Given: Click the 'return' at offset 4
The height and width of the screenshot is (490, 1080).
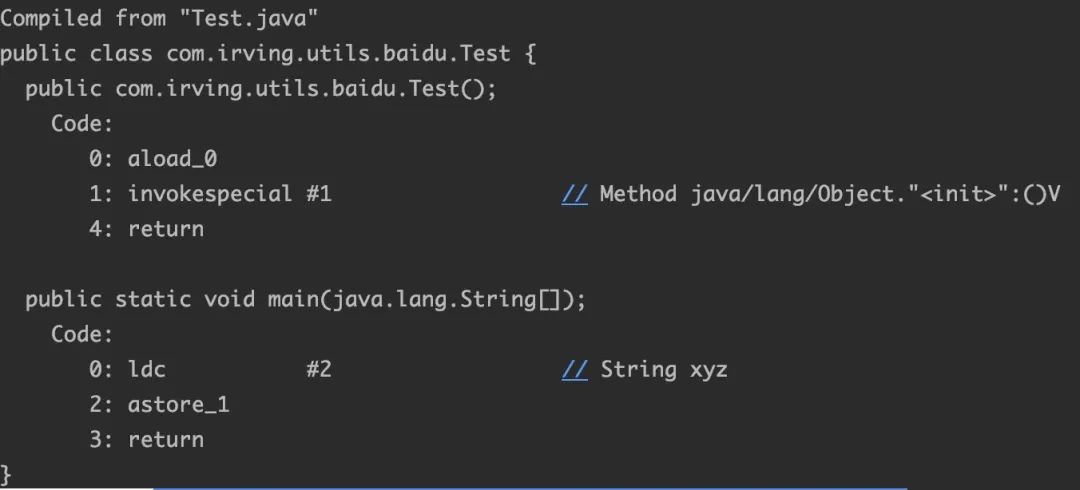Looking at the screenshot, I should pyautogui.click(x=166, y=229).
